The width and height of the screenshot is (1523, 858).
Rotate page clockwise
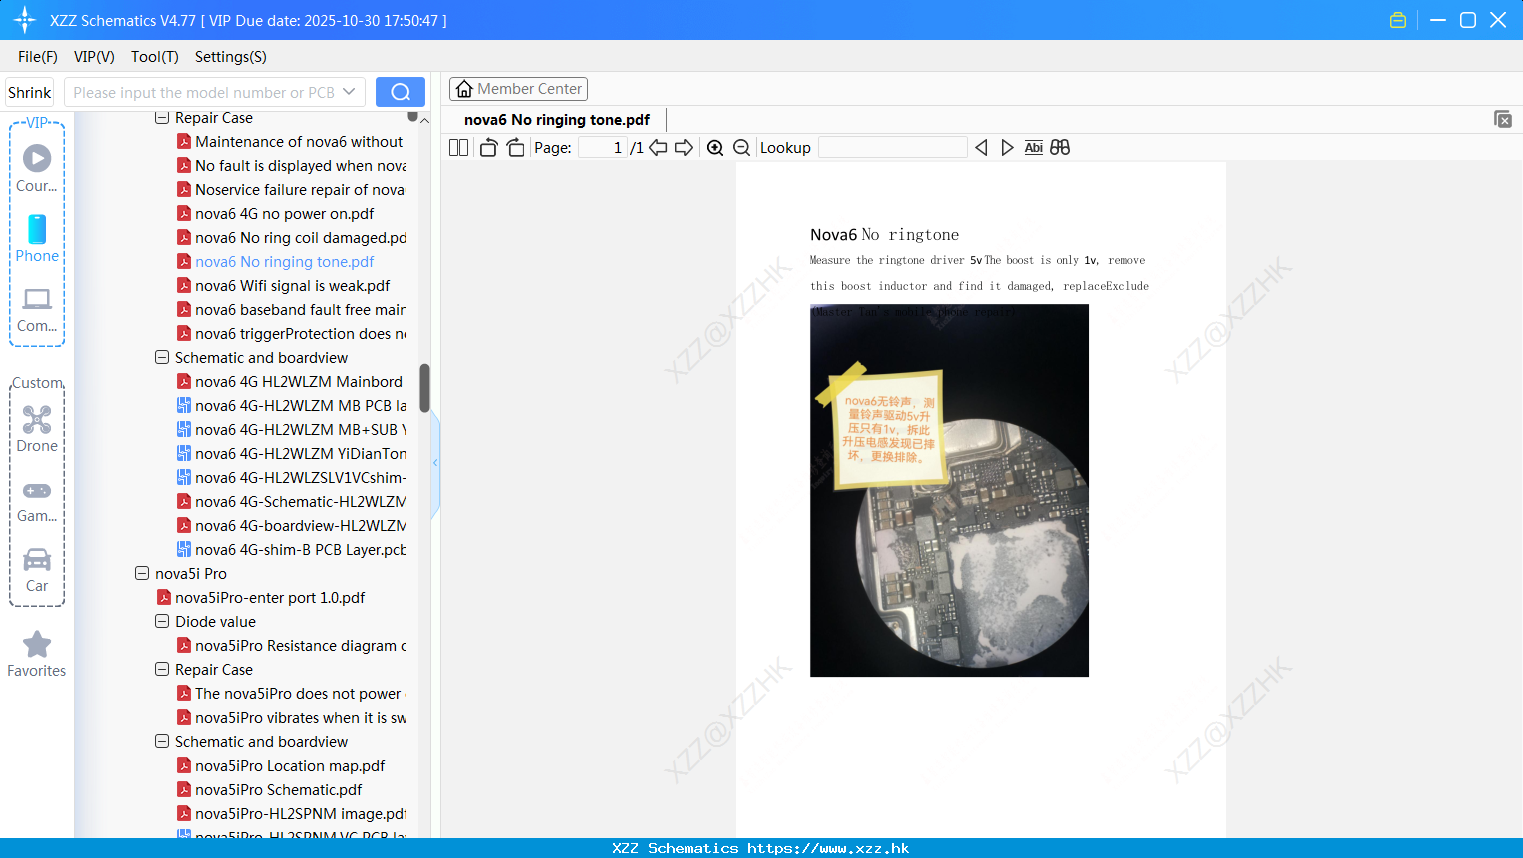tap(515, 148)
